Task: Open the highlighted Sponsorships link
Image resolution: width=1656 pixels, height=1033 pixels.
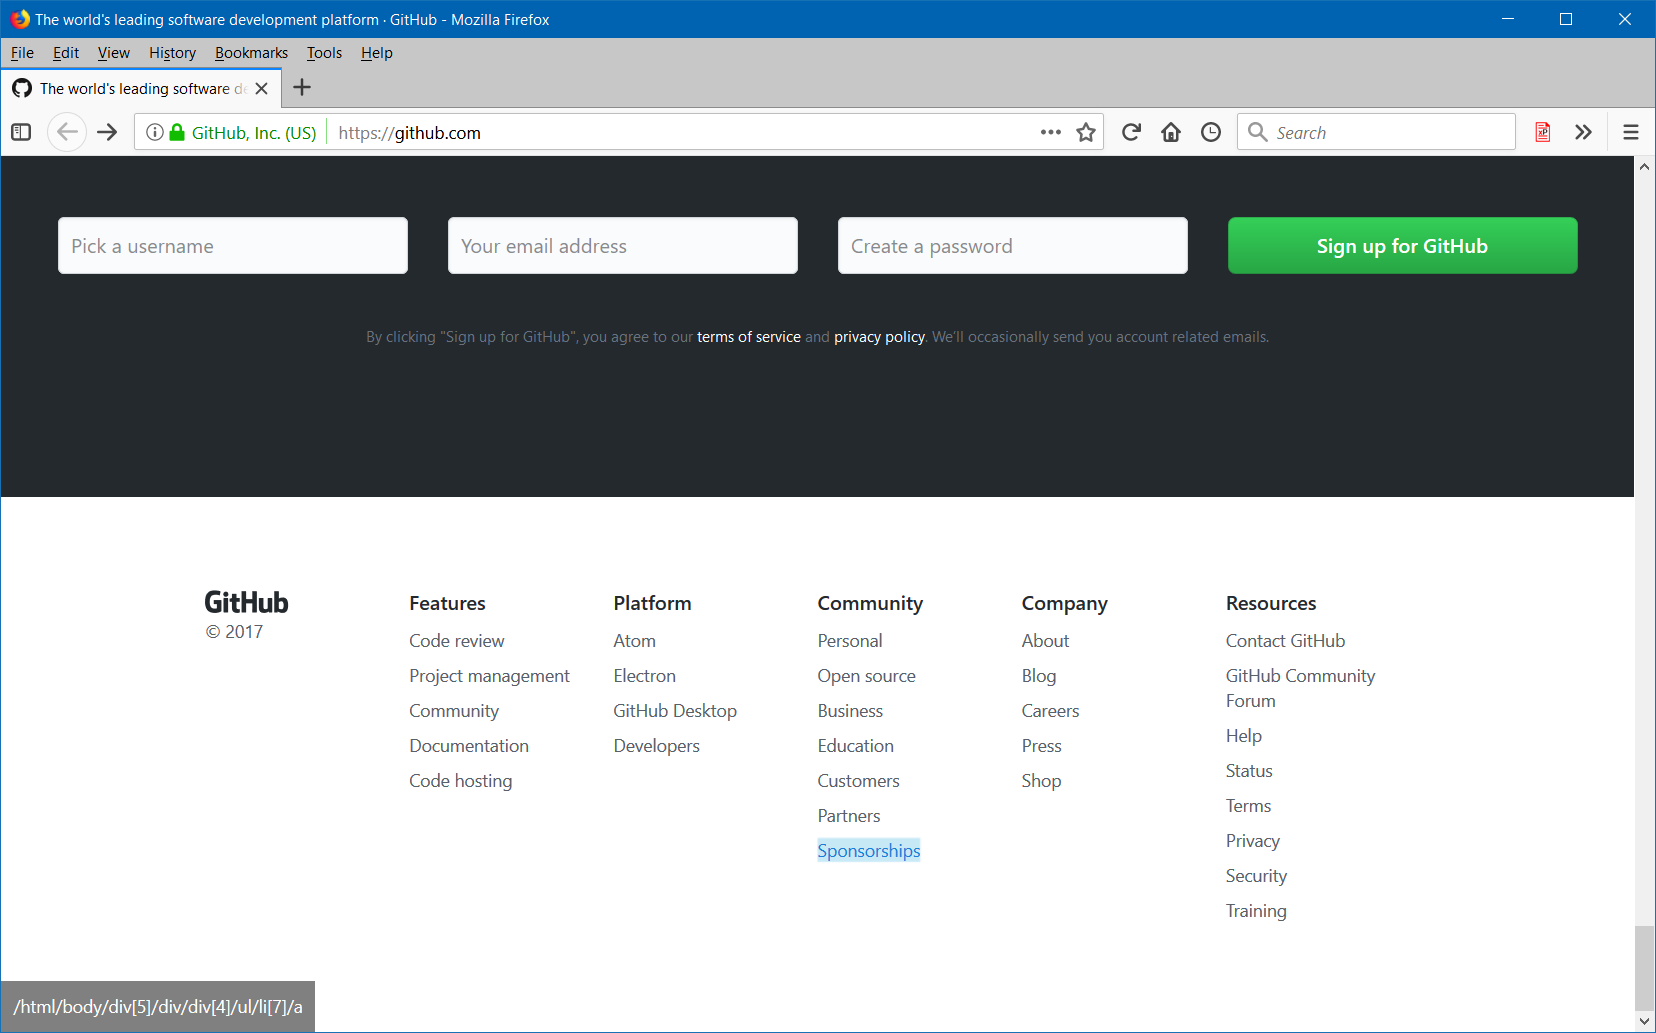Action: 869,851
